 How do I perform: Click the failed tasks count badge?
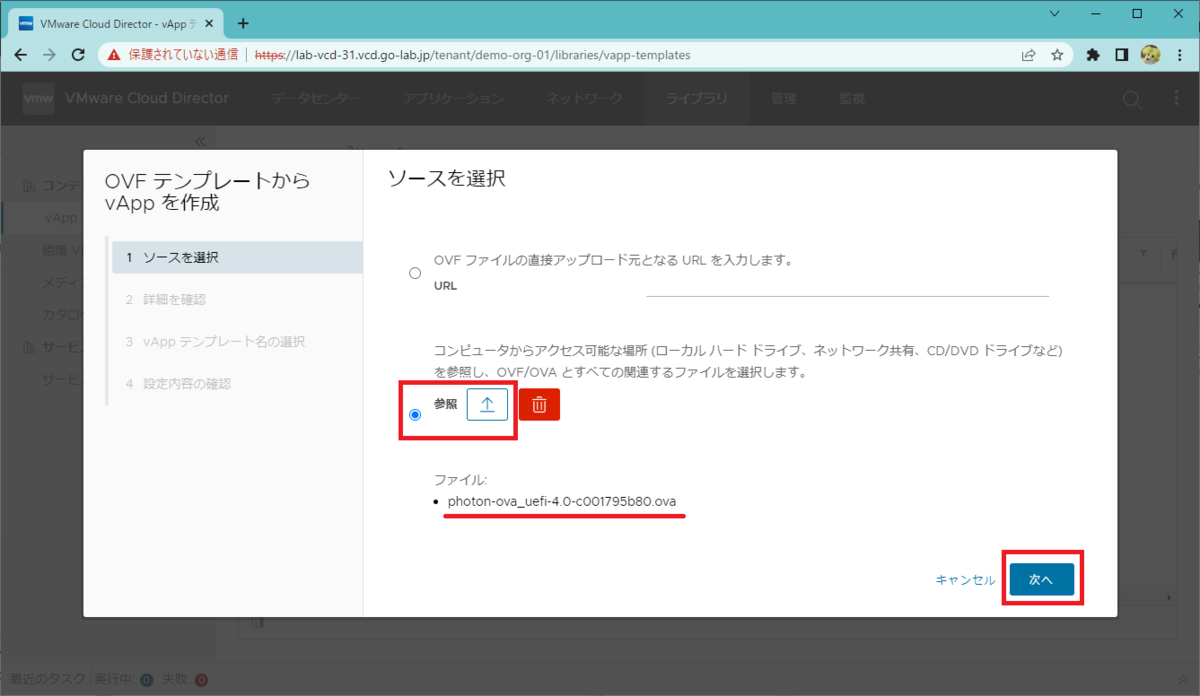(201, 681)
